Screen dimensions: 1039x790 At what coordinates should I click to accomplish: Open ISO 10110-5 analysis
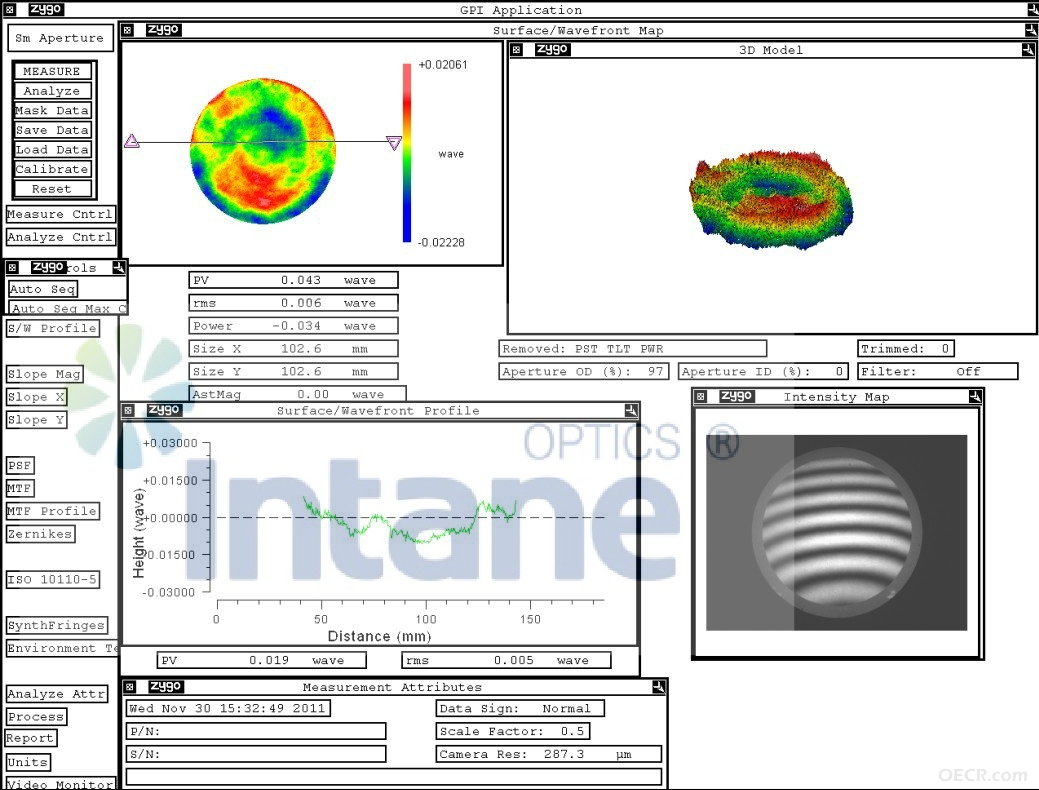tap(52, 579)
